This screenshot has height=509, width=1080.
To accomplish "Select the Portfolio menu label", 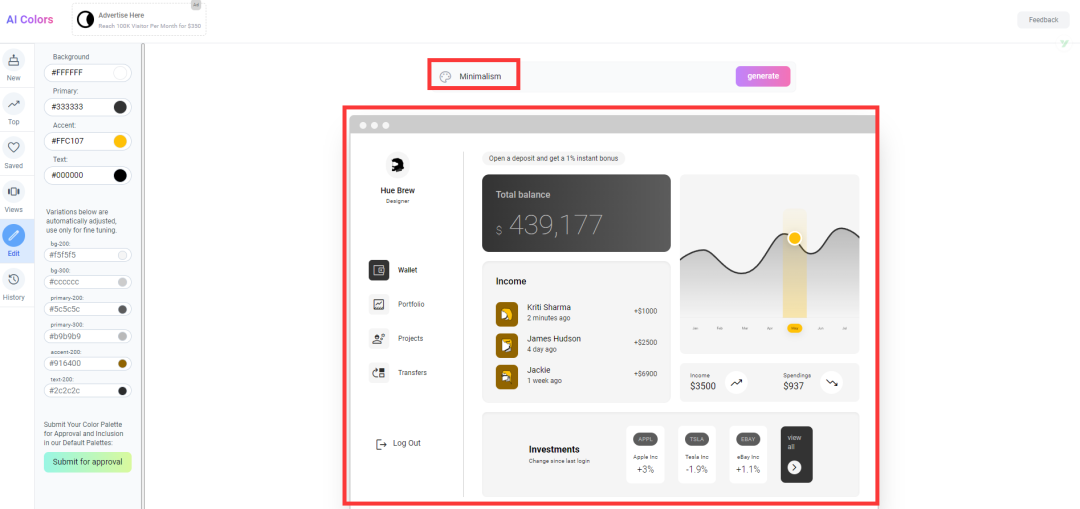I will coord(411,304).
